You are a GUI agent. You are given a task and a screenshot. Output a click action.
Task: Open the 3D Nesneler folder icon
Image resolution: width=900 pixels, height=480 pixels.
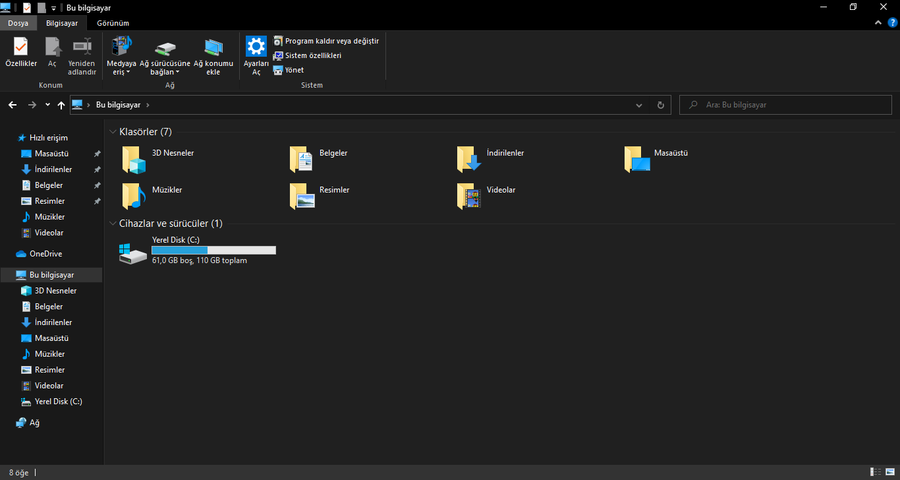(134, 159)
